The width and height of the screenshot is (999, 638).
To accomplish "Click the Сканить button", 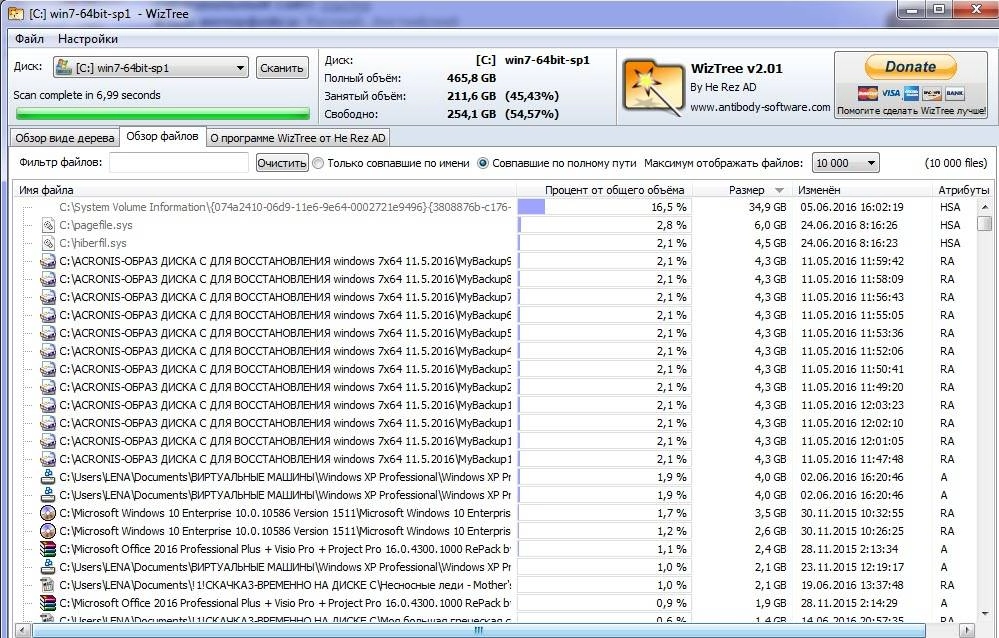I will 282,68.
